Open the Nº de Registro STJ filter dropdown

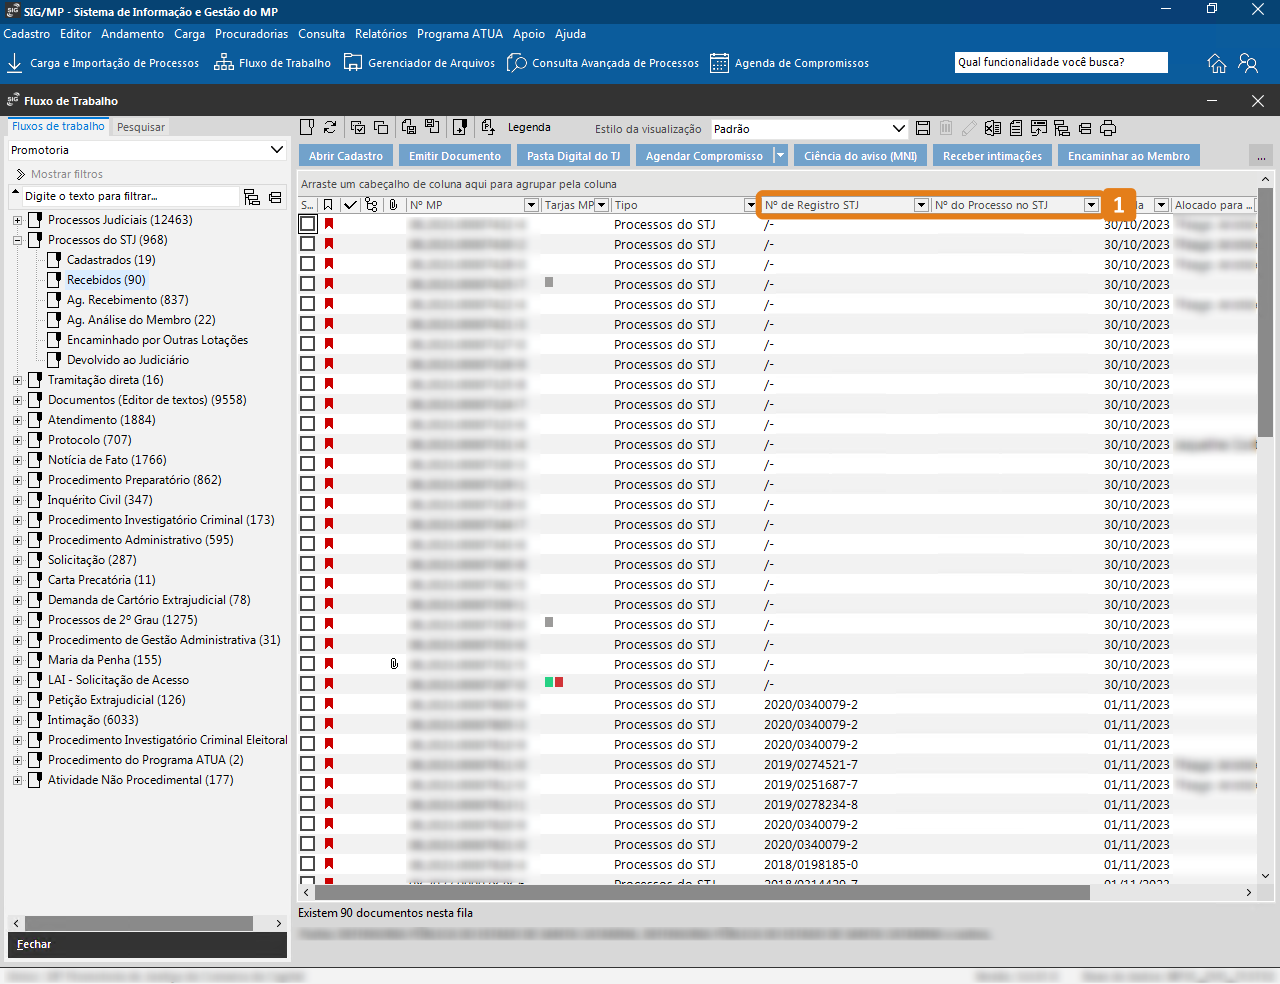[921, 205]
